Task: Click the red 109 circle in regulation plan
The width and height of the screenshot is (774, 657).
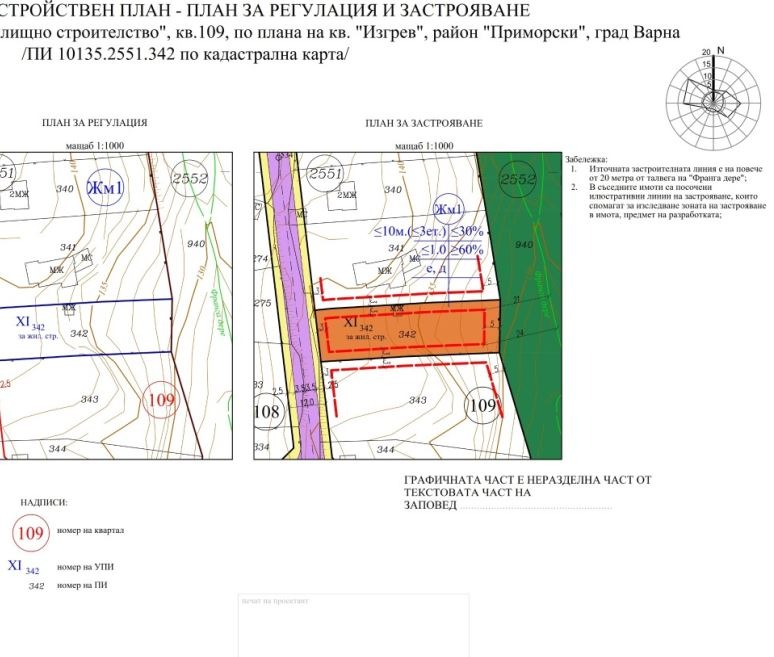Action: (x=161, y=400)
